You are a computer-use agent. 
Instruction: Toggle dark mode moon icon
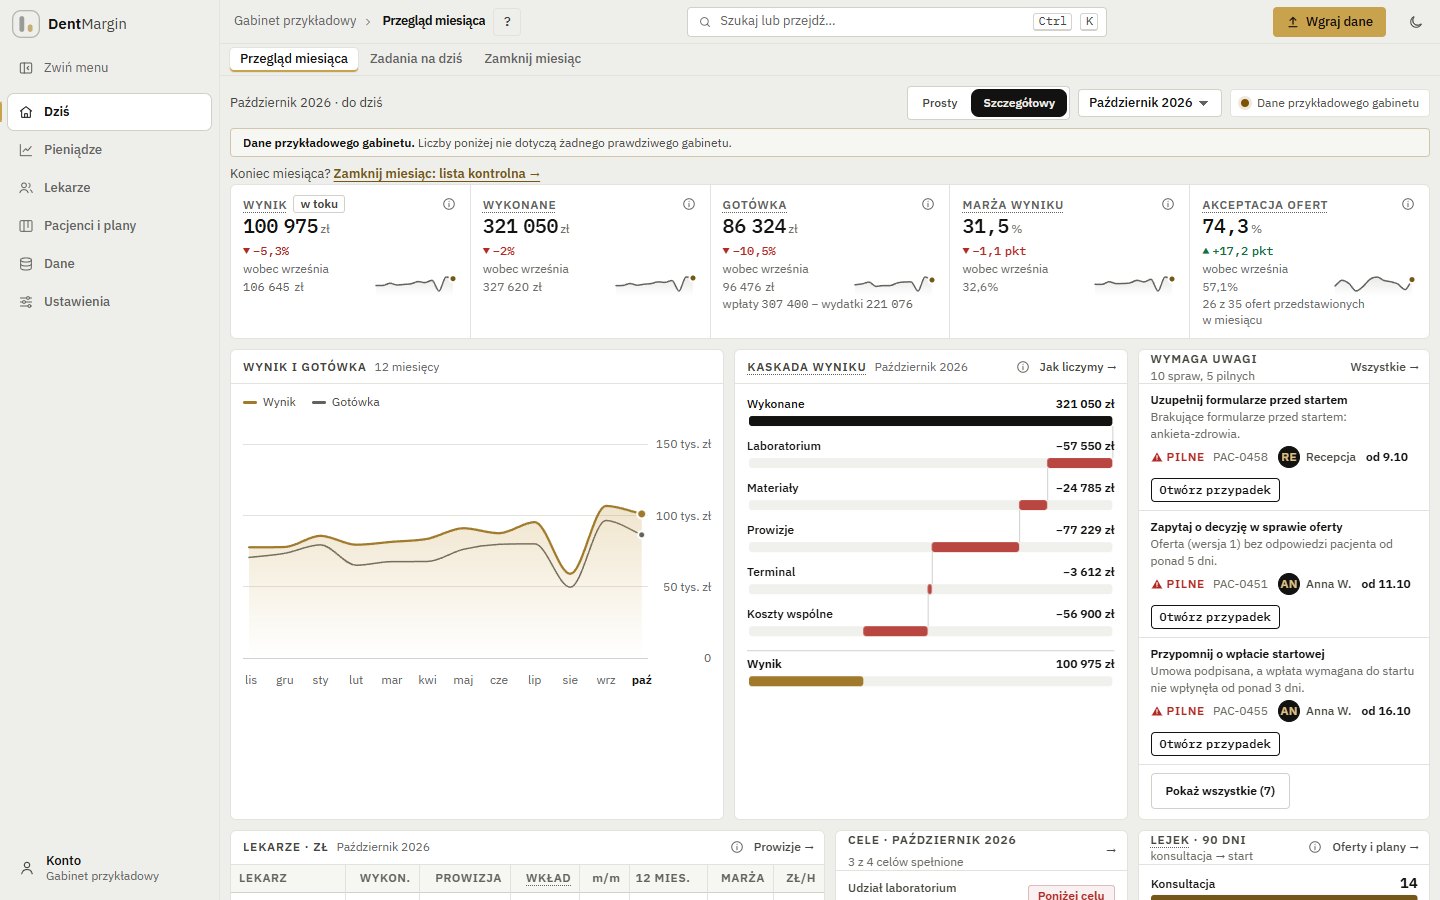pyautogui.click(x=1416, y=22)
